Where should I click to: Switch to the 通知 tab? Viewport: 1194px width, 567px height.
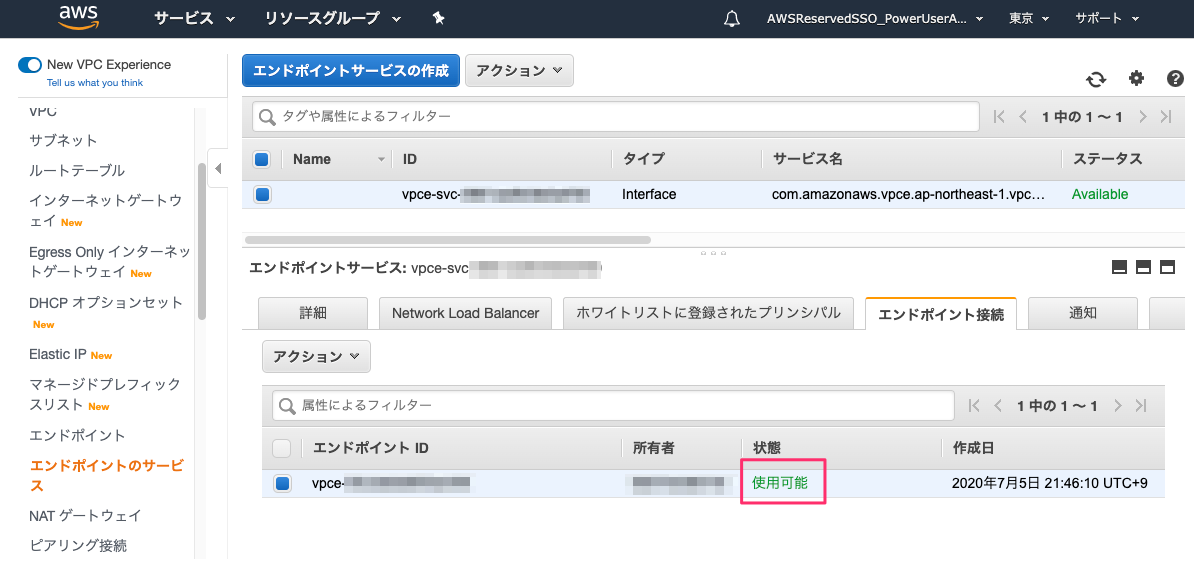point(1082,313)
